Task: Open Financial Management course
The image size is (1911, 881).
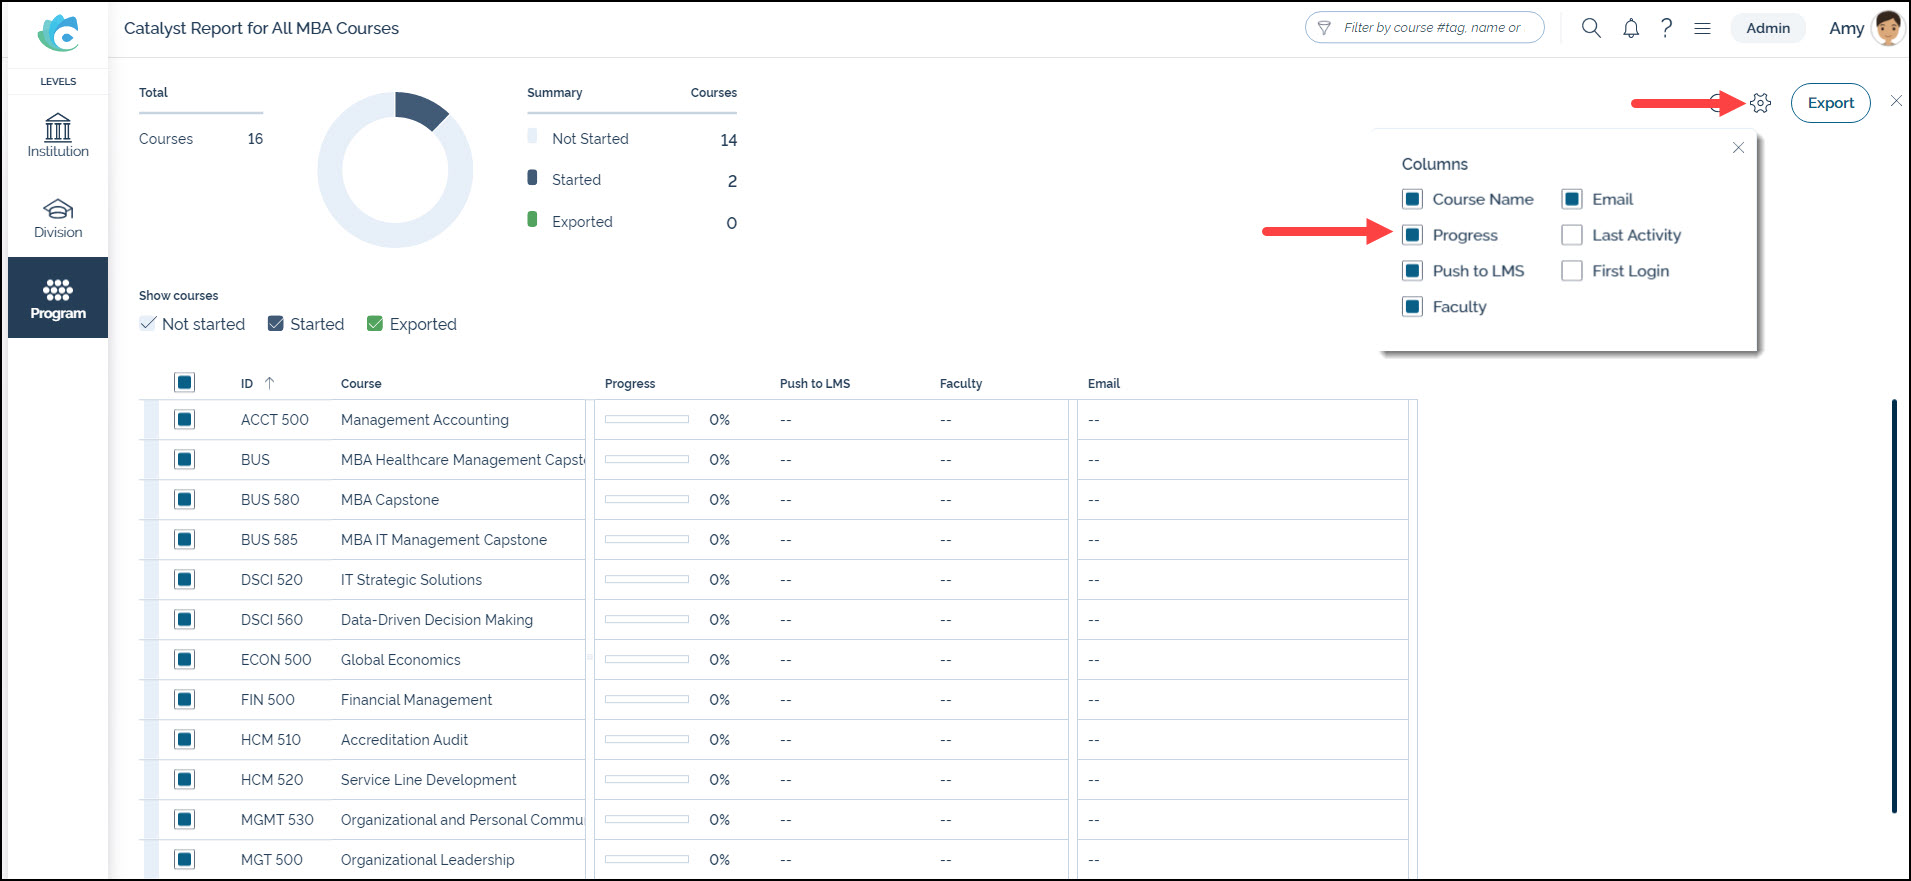Action: click(x=416, y=700)
